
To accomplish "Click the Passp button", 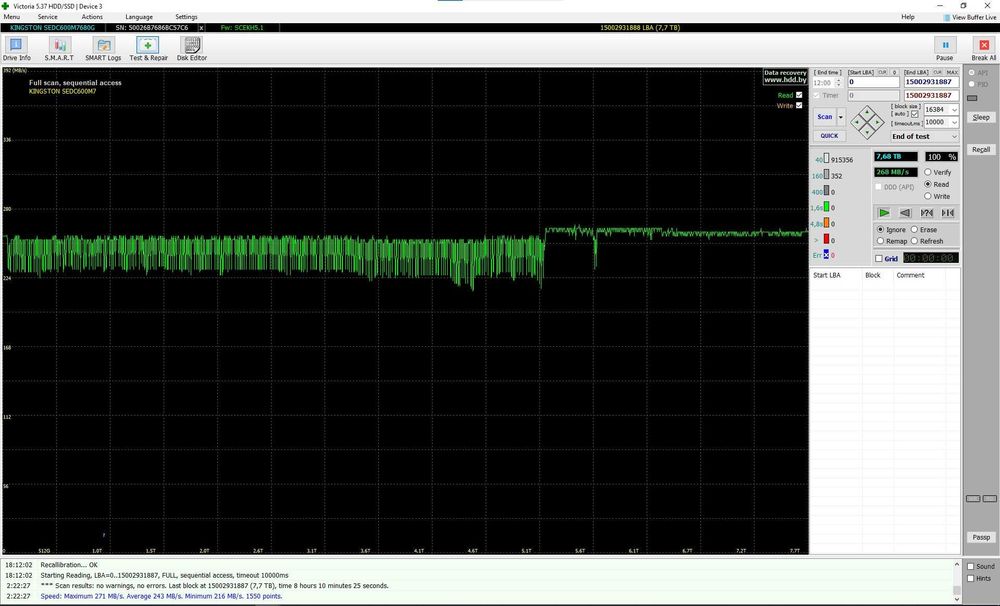I will pyautogui.click(x=981, y=537).
